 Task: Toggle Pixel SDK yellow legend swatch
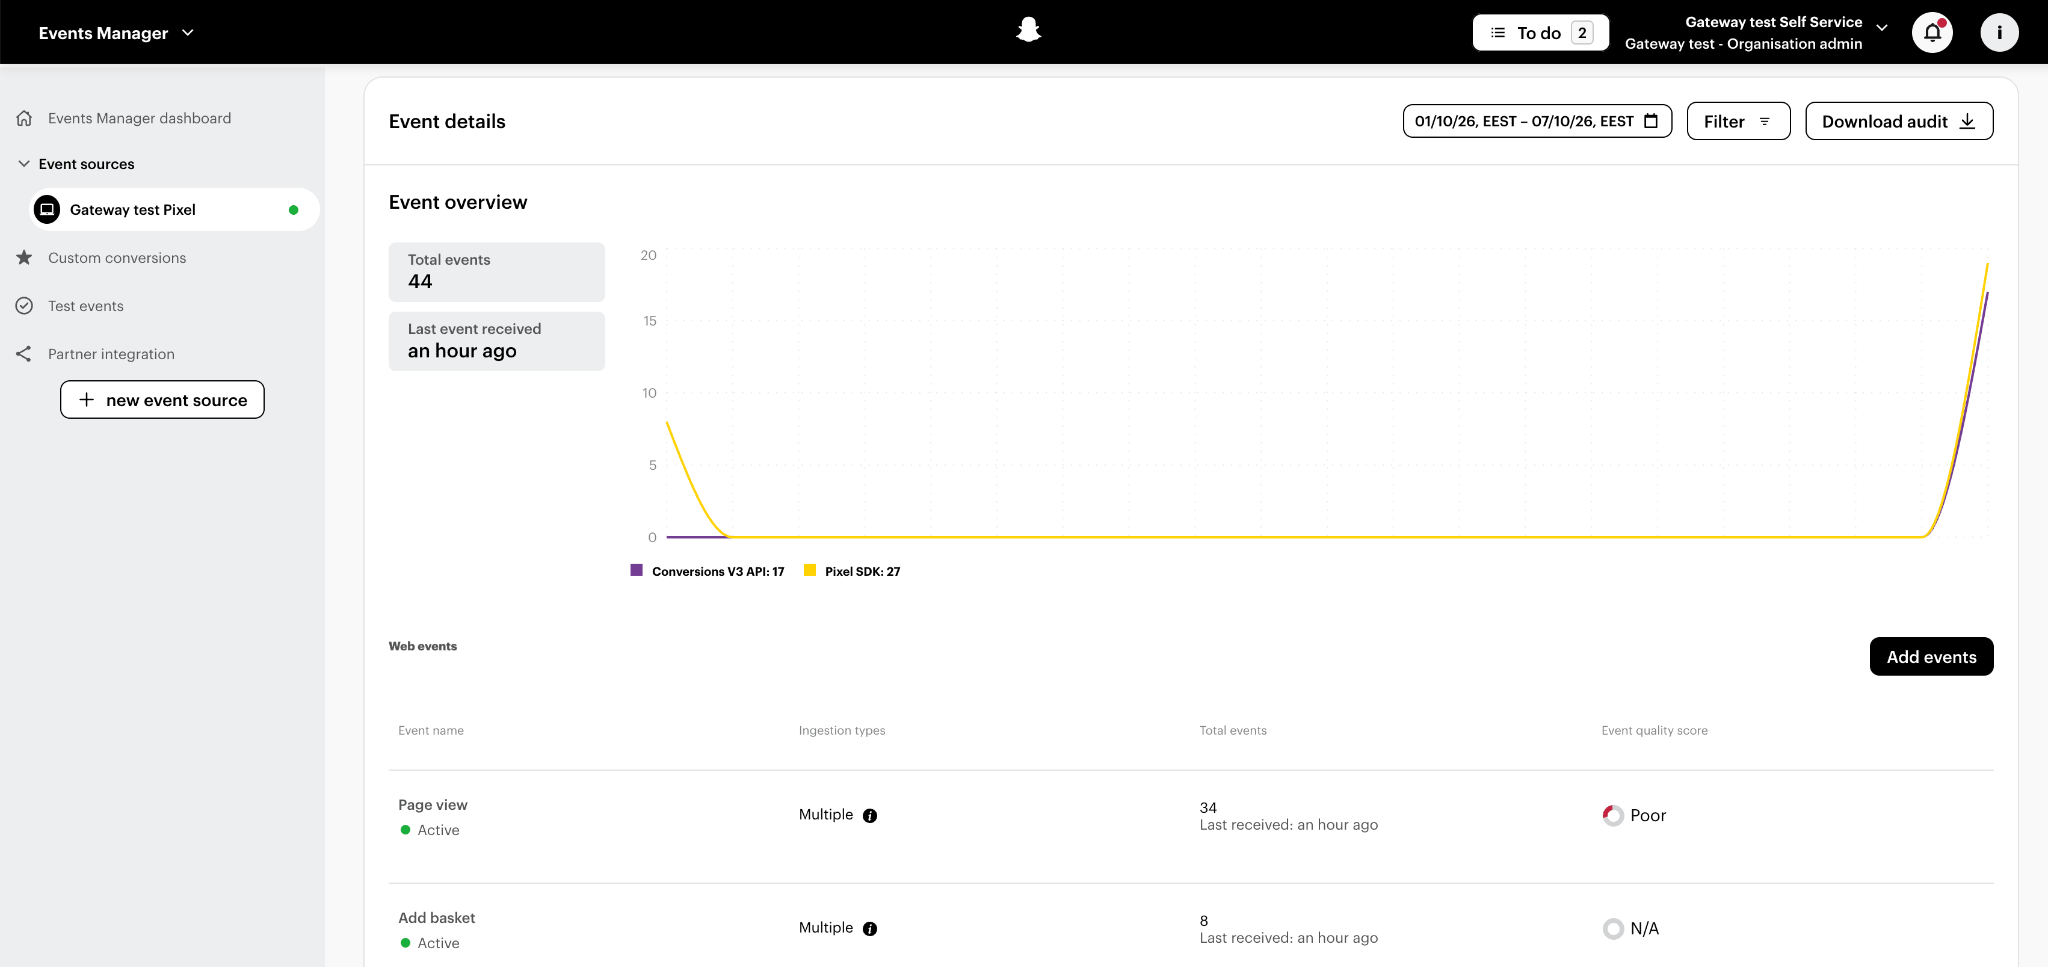point(810,570)
